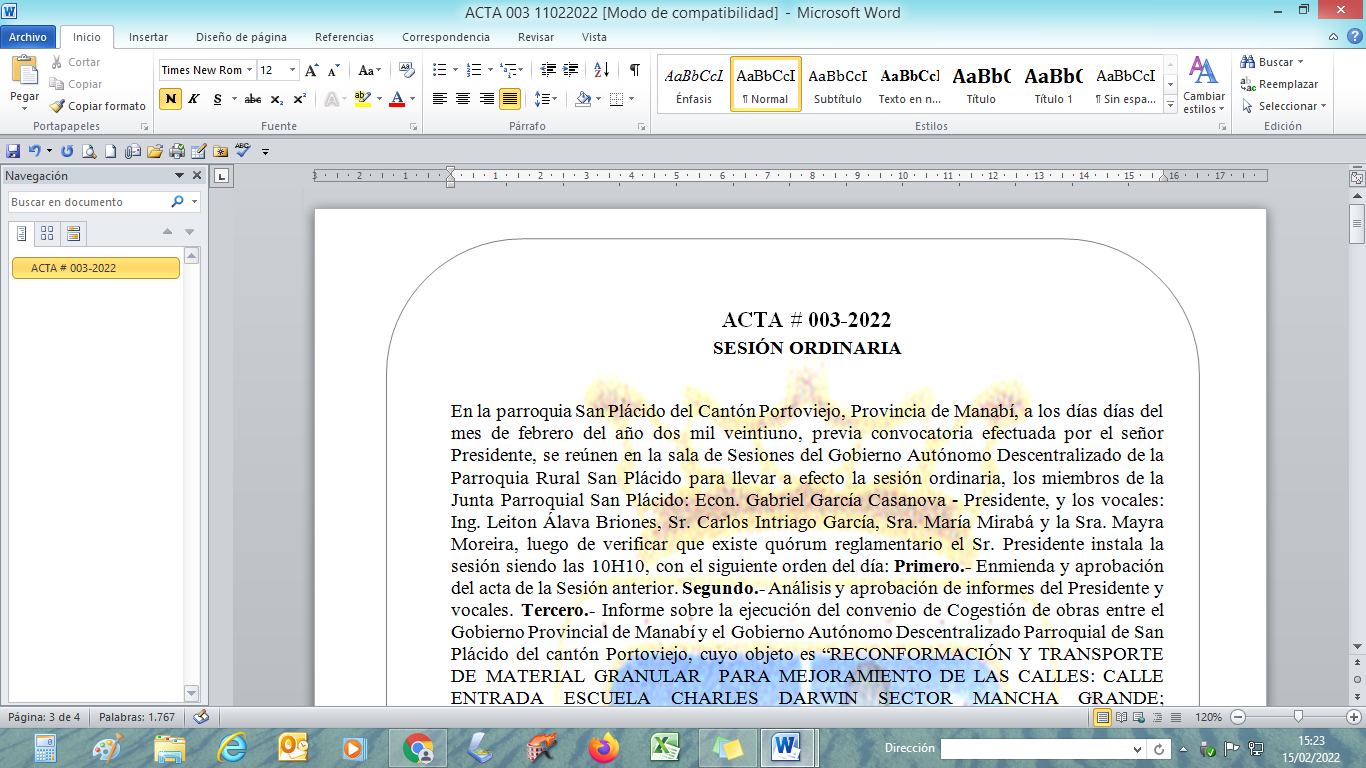The width and height of the screenshot is (1366, 768).
Task: Toggle the show paragraph marks ¶ button
Action: point(634,70)
